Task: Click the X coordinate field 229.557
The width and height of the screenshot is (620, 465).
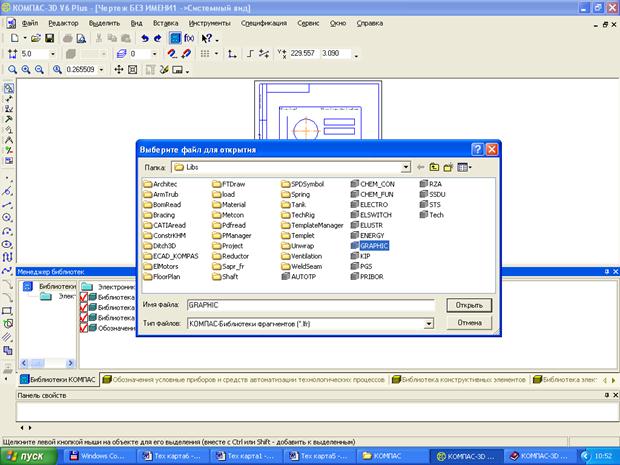Action: (x=303, y=53)
